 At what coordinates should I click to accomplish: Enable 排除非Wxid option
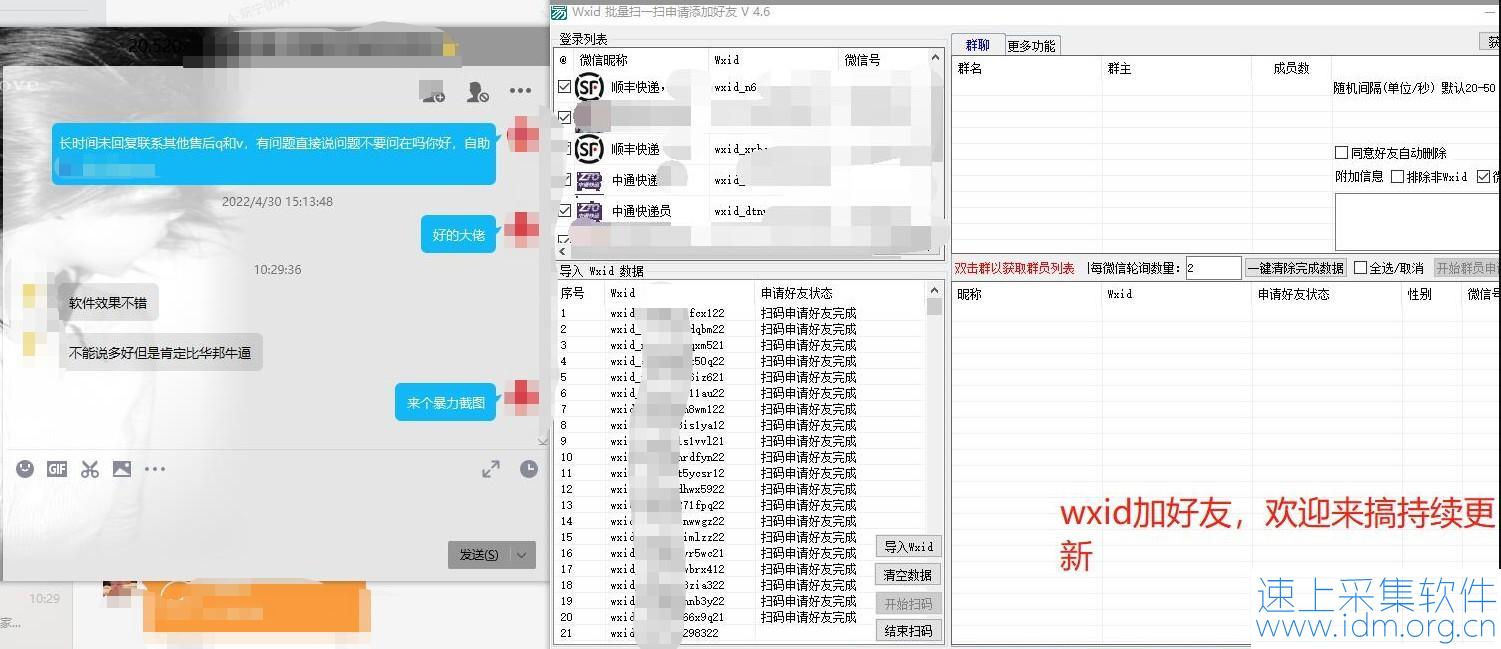(x=1398, y=176)
